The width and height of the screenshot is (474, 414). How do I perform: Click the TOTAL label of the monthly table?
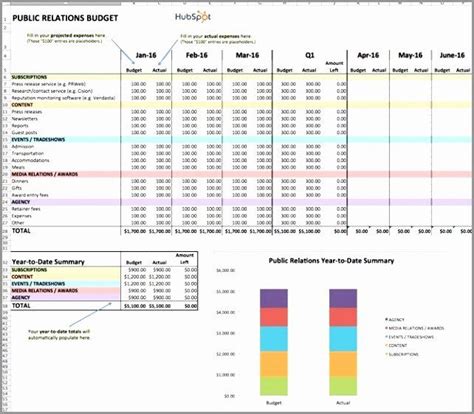21,231
